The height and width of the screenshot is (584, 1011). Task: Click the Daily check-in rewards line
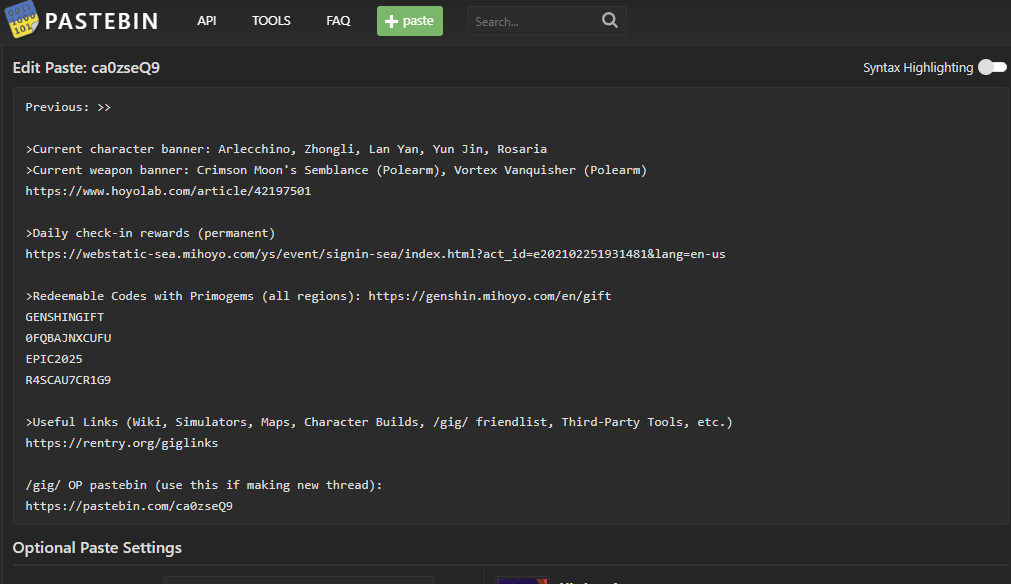pyautogui.click(x=150, y=233)
